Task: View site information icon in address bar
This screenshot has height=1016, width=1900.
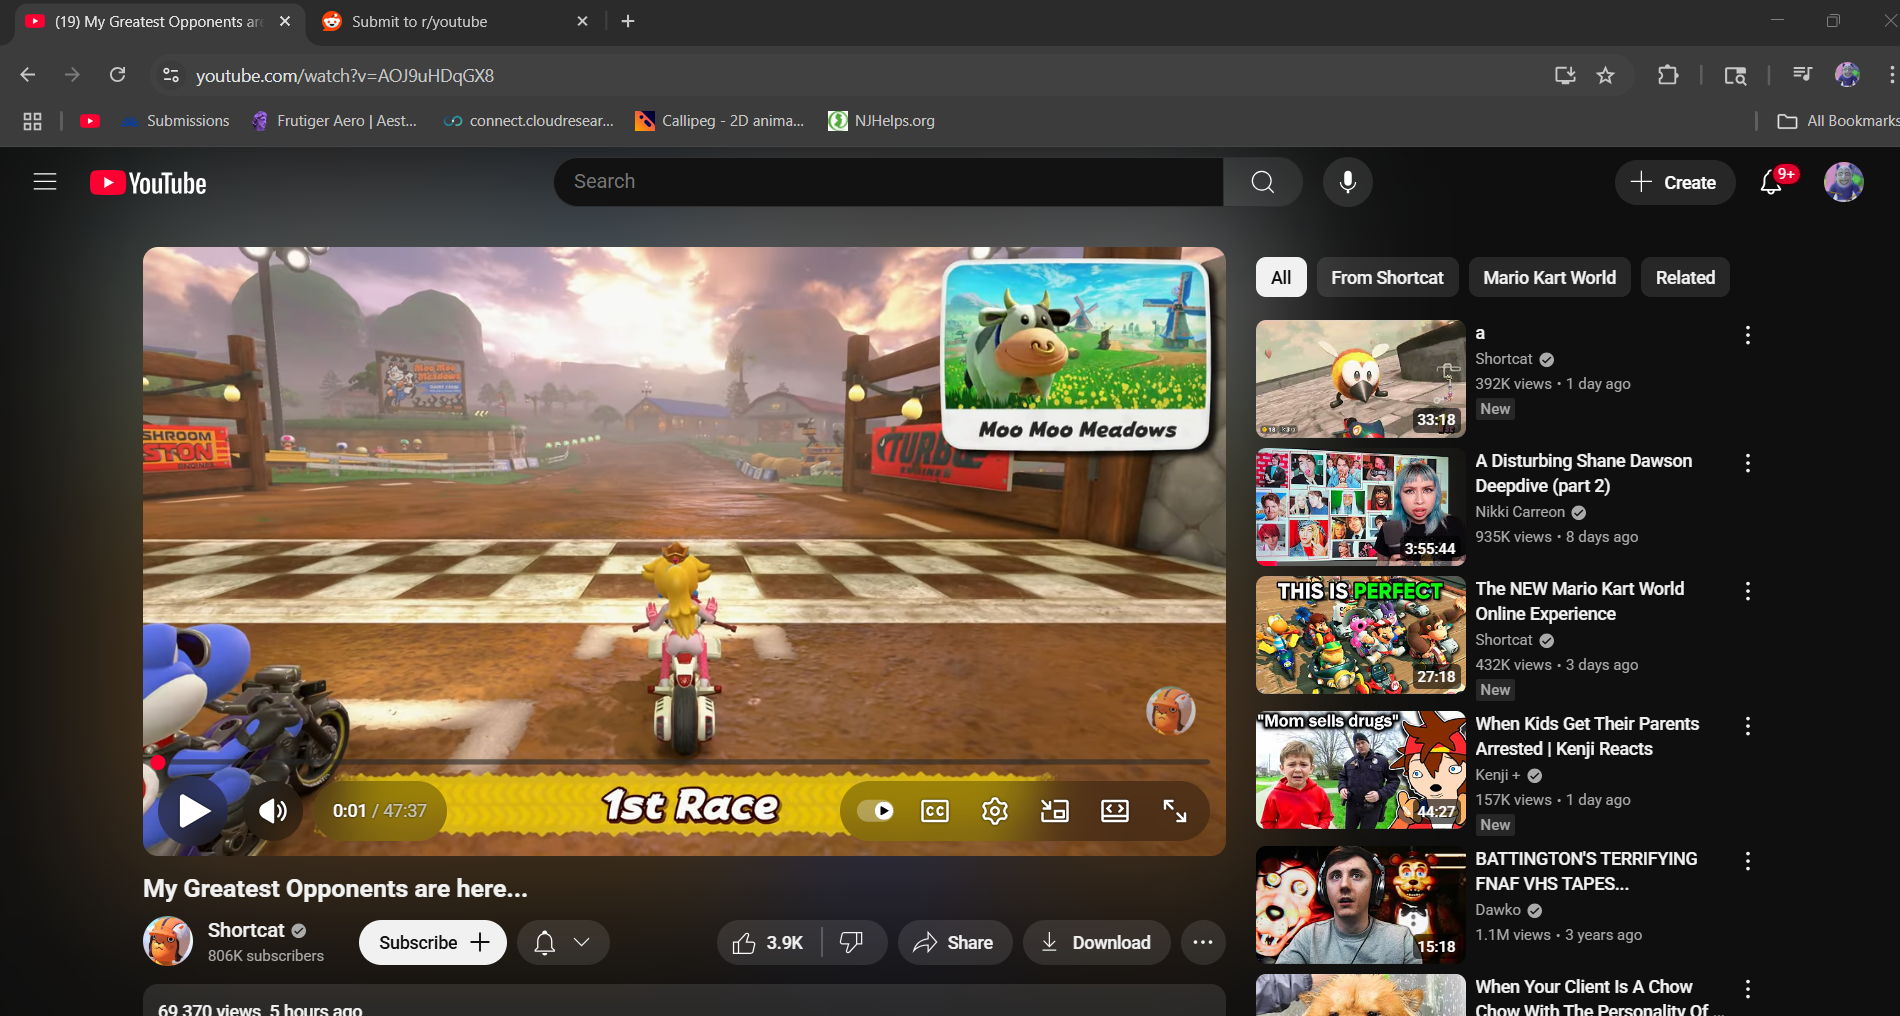Action: coord(171,75)
